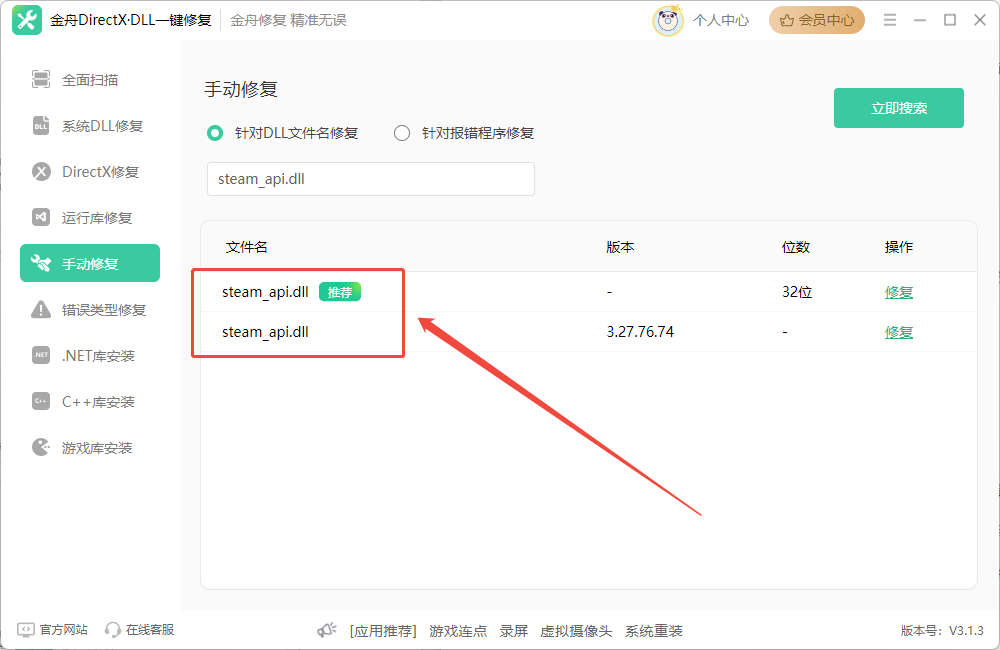This screenshot has width=1000, height=650.
Task: Click the 版本号: V3.1.3 text
Action: (x=942, y=631)
